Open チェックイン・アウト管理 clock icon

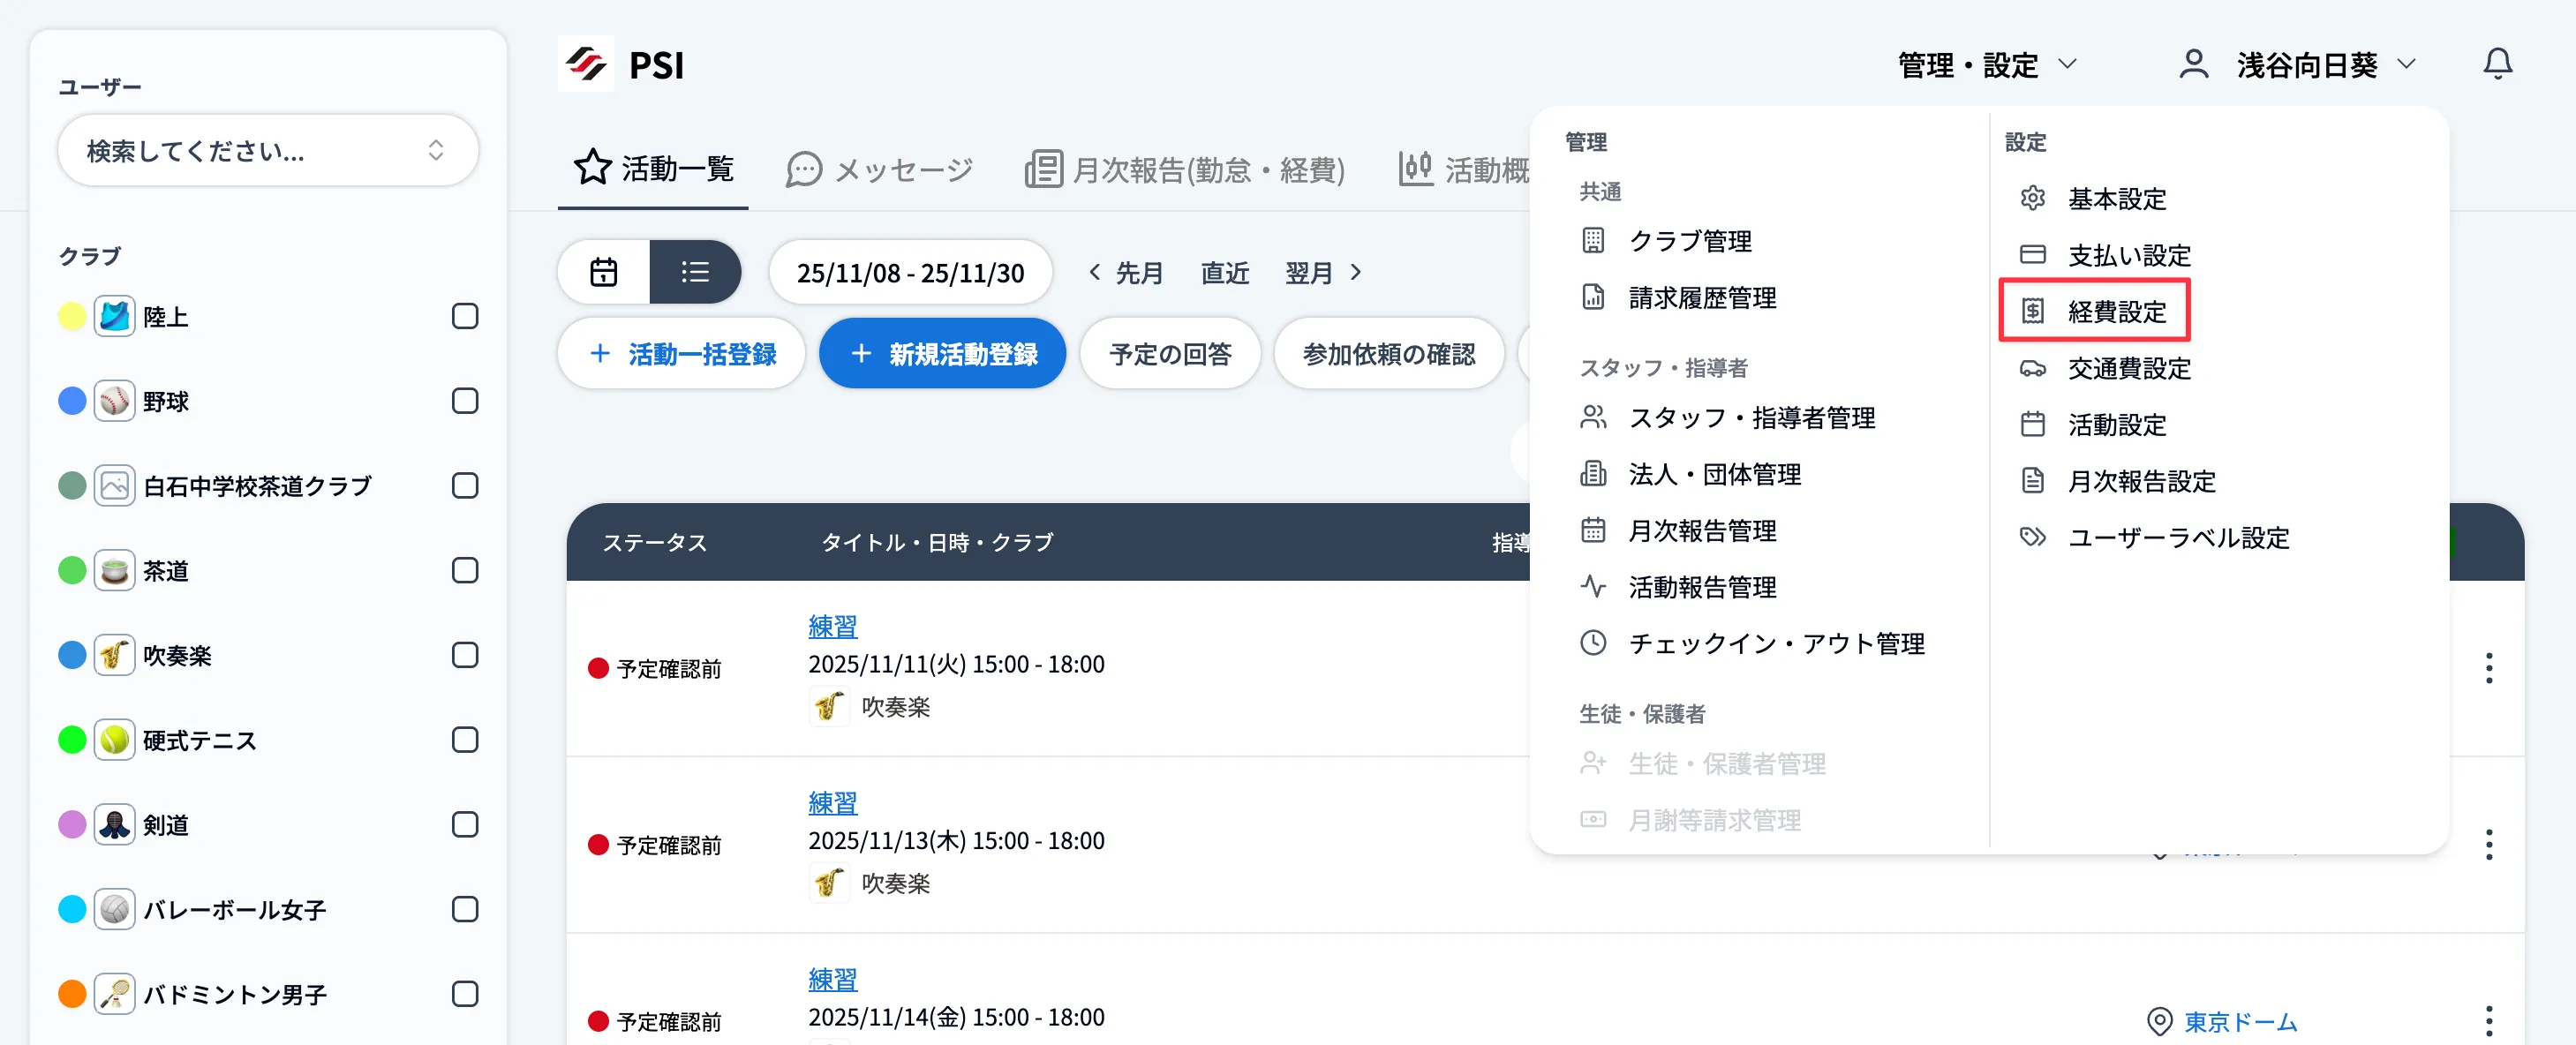pos(1594,643)
